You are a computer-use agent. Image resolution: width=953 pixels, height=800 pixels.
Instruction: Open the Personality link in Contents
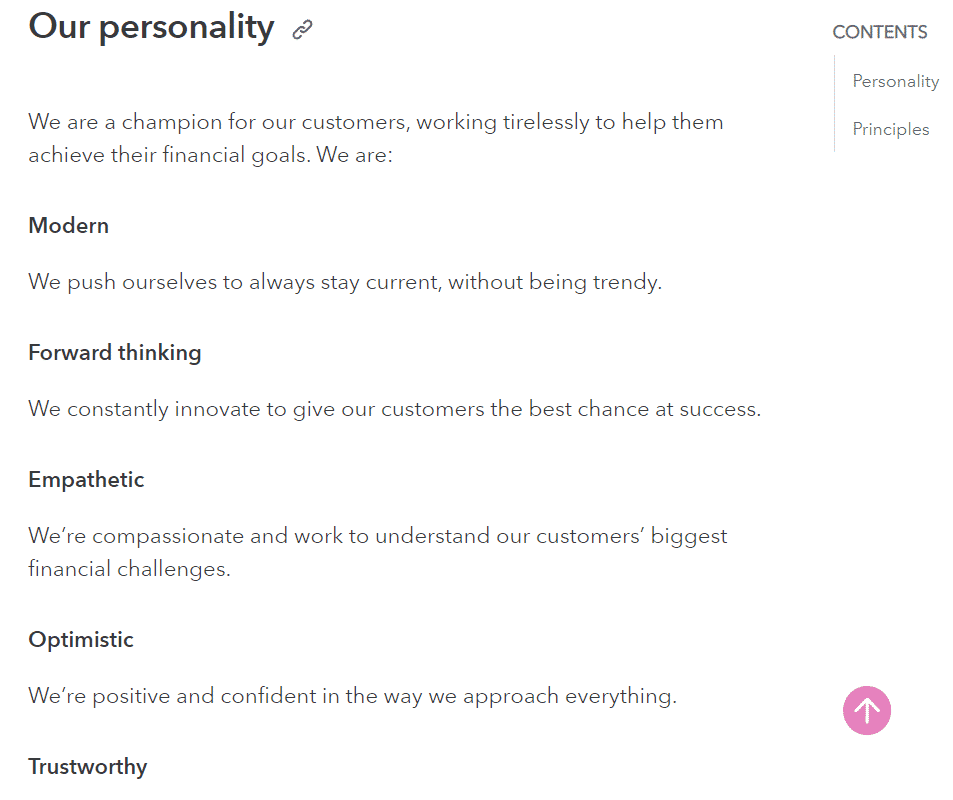click(895, 81)
